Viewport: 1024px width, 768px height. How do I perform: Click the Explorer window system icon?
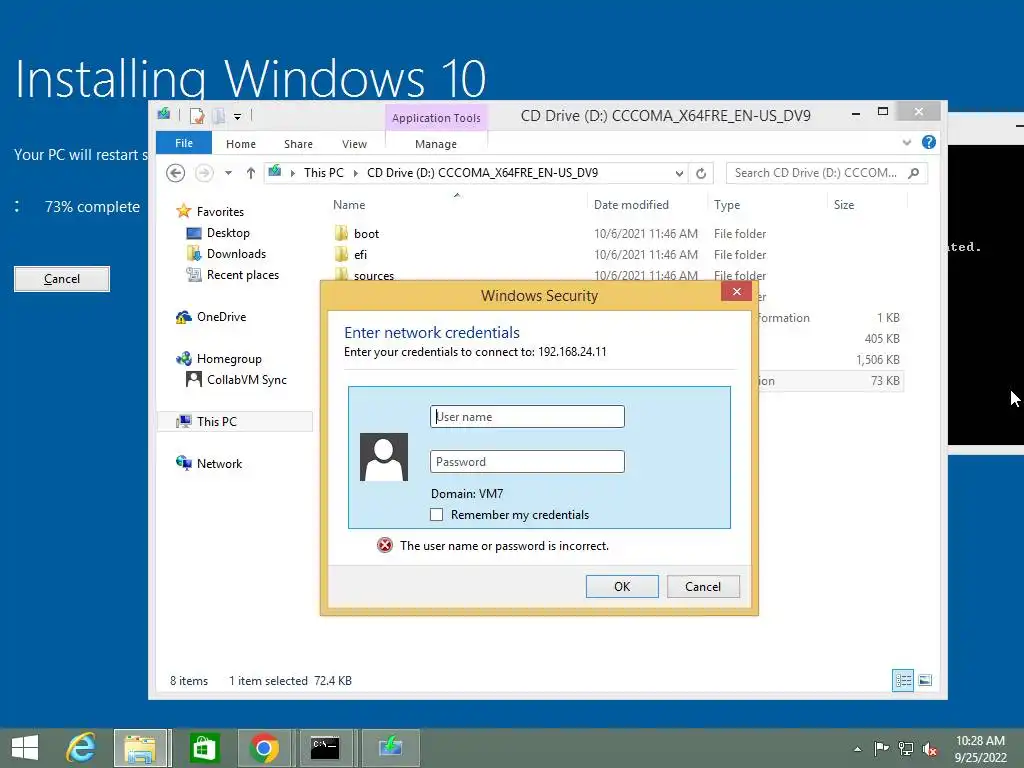(164, 114)
